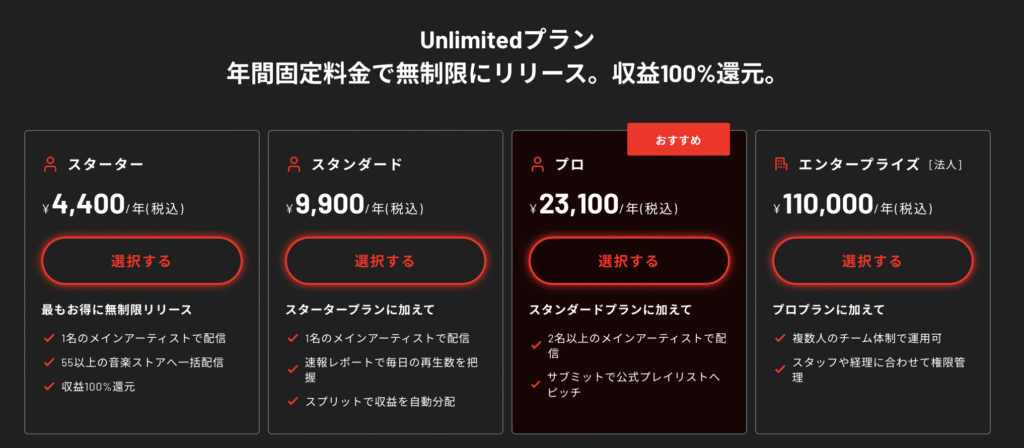Select the スターター plan button

coord(142,261)
